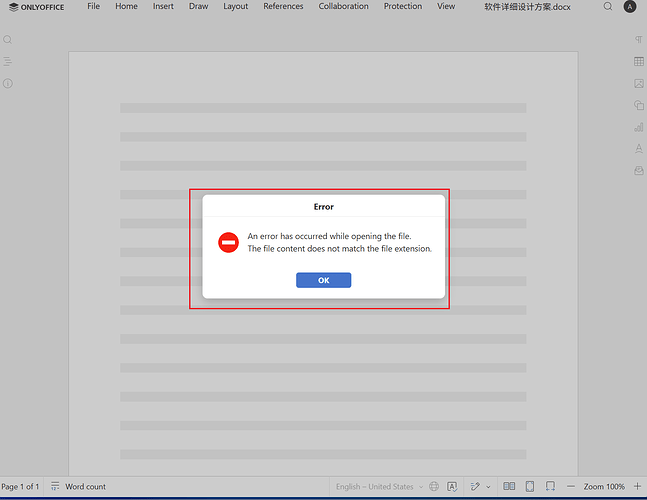This screenshot has width=647, height=500.
Task: Open Text Art settings in right sidebar
Action: pyautogui.click(x=639, y=149)
